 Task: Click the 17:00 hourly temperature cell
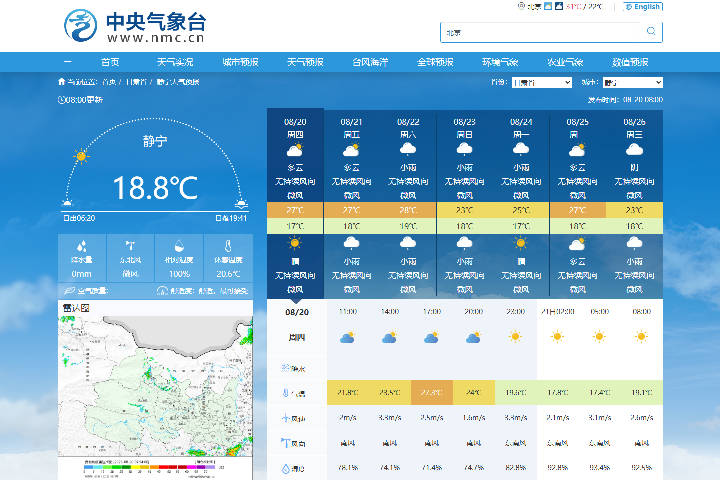point(432,393)
